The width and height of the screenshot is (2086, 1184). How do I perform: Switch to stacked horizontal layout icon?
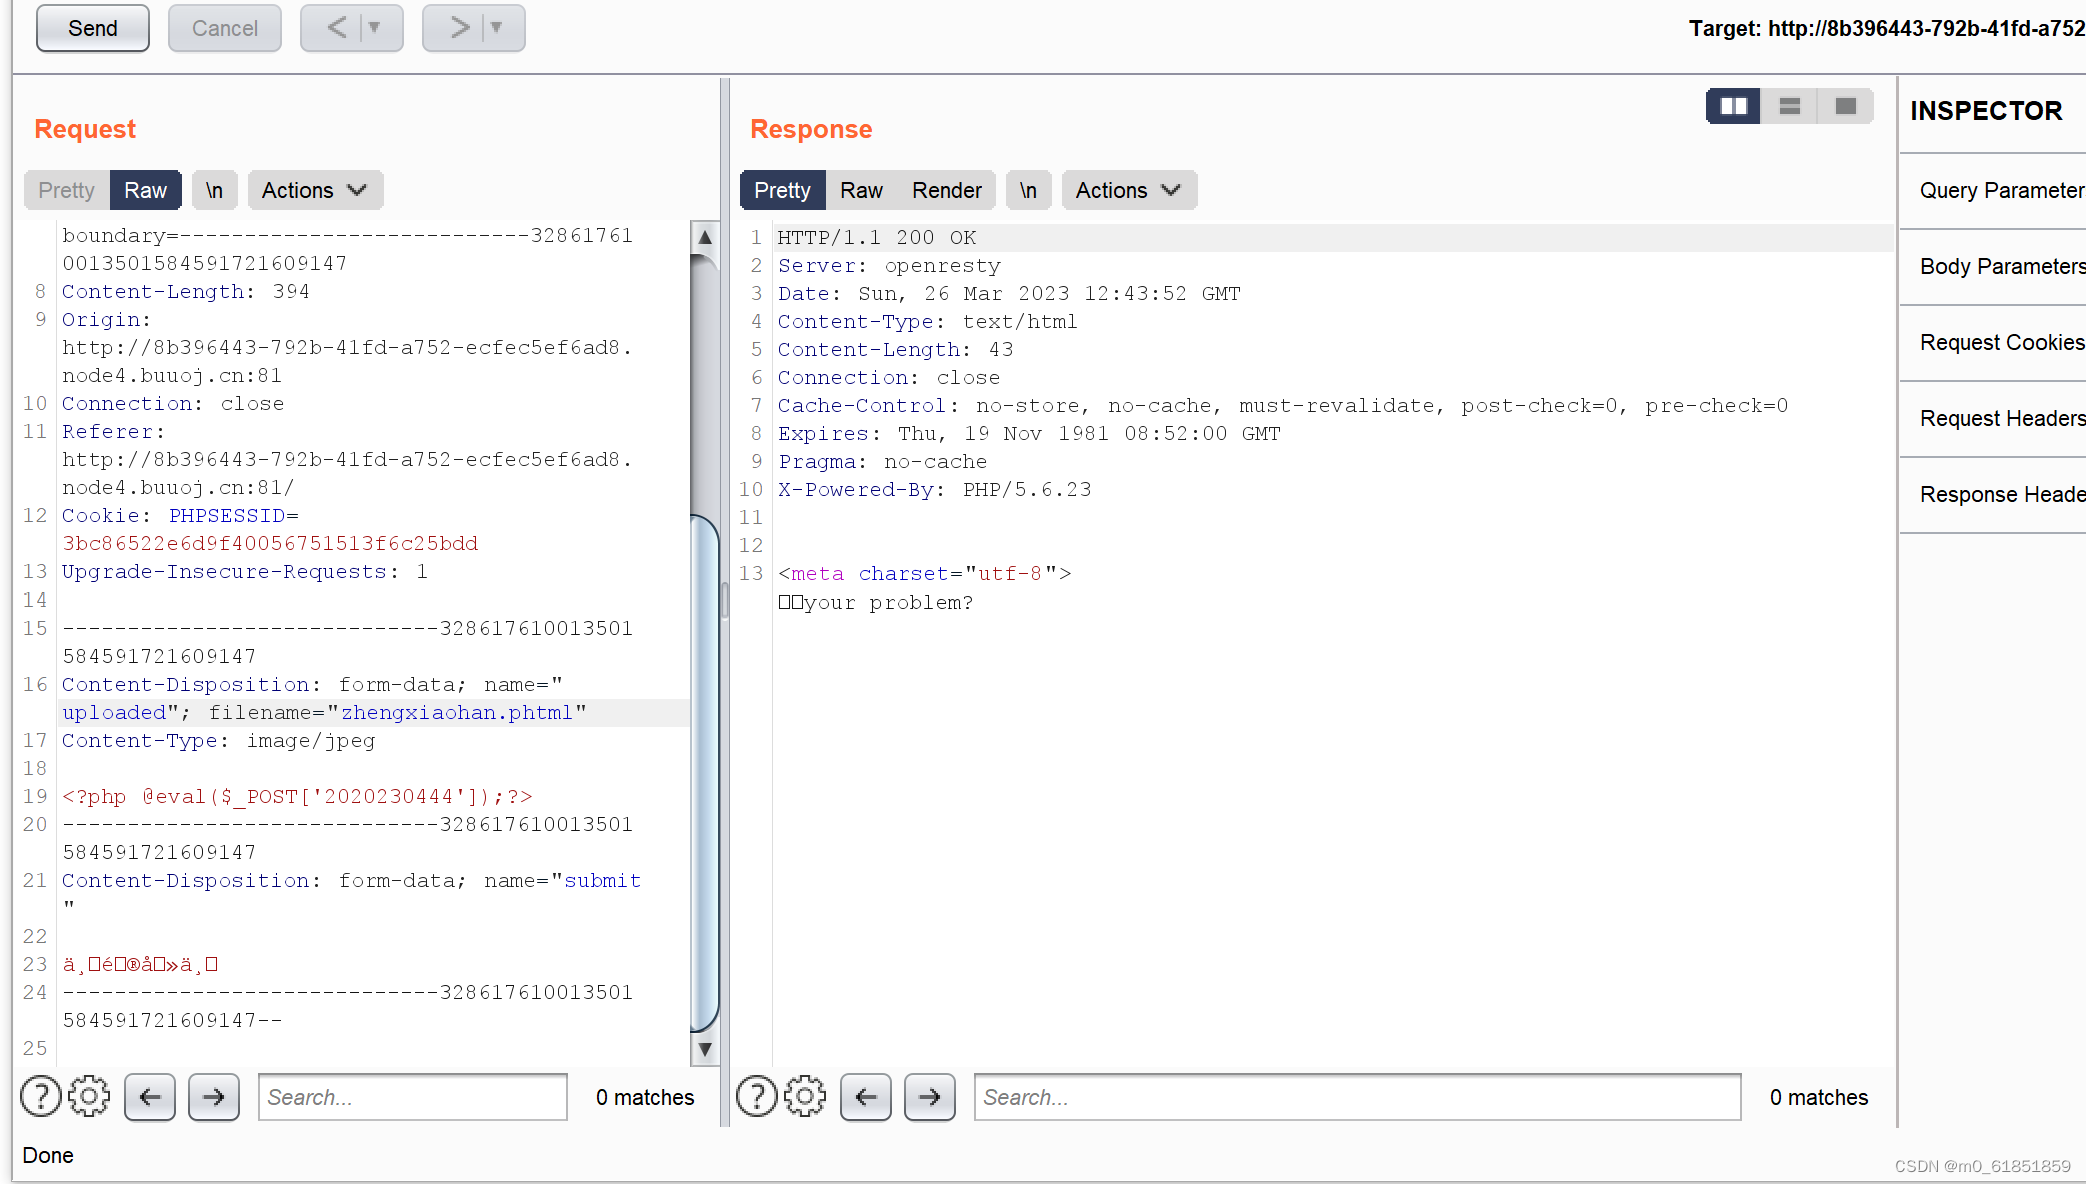pos(1790,106)
